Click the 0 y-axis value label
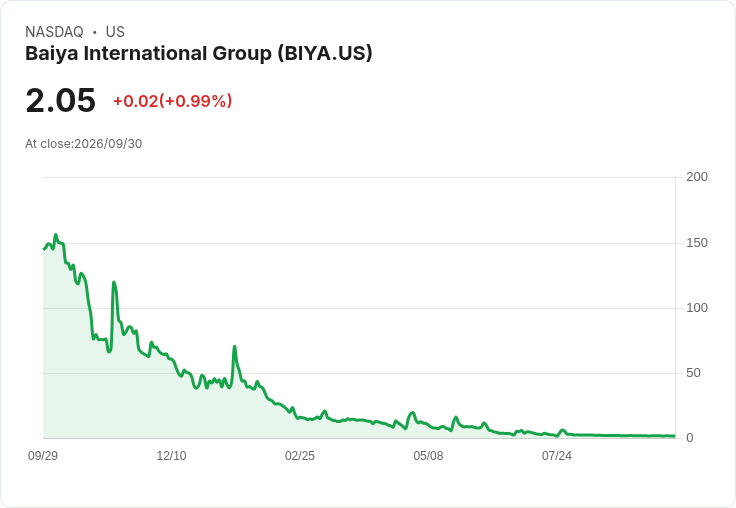 (x=690, y=438)
